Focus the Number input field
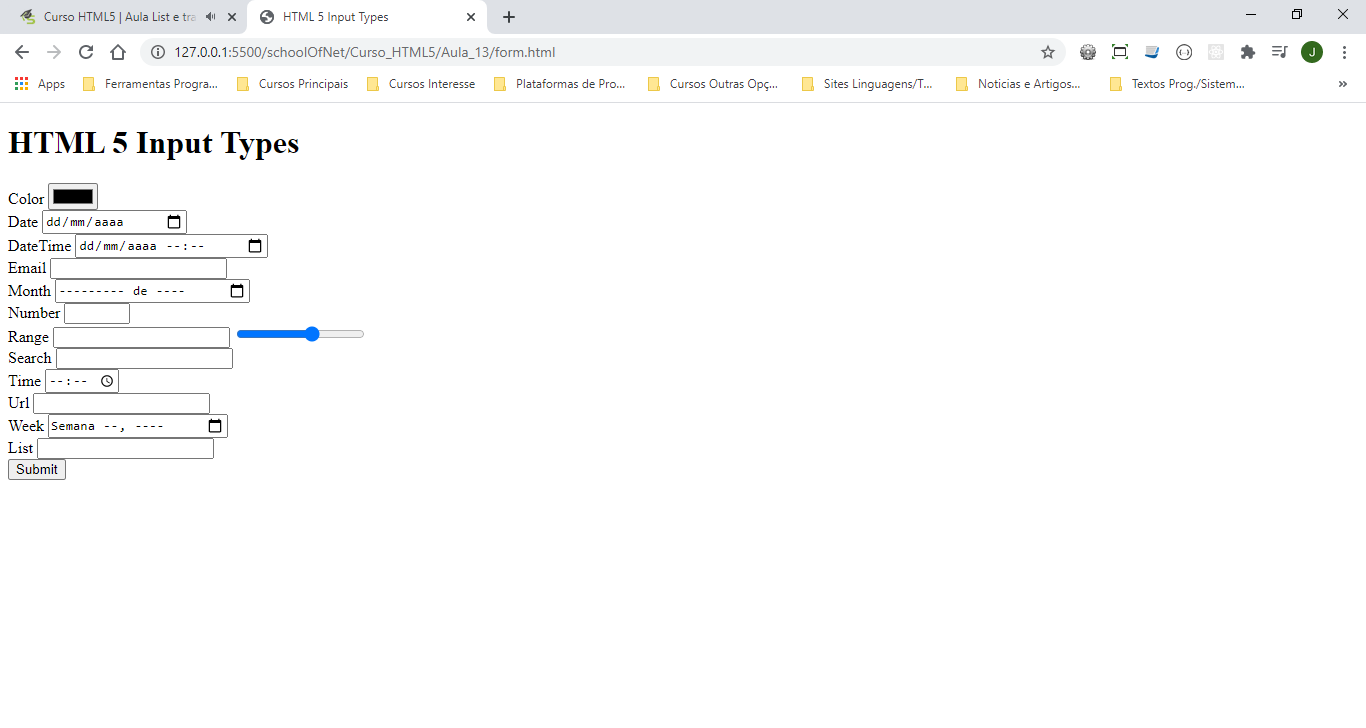Screen dimensions: 1366x728 click(x=97, y=313)
